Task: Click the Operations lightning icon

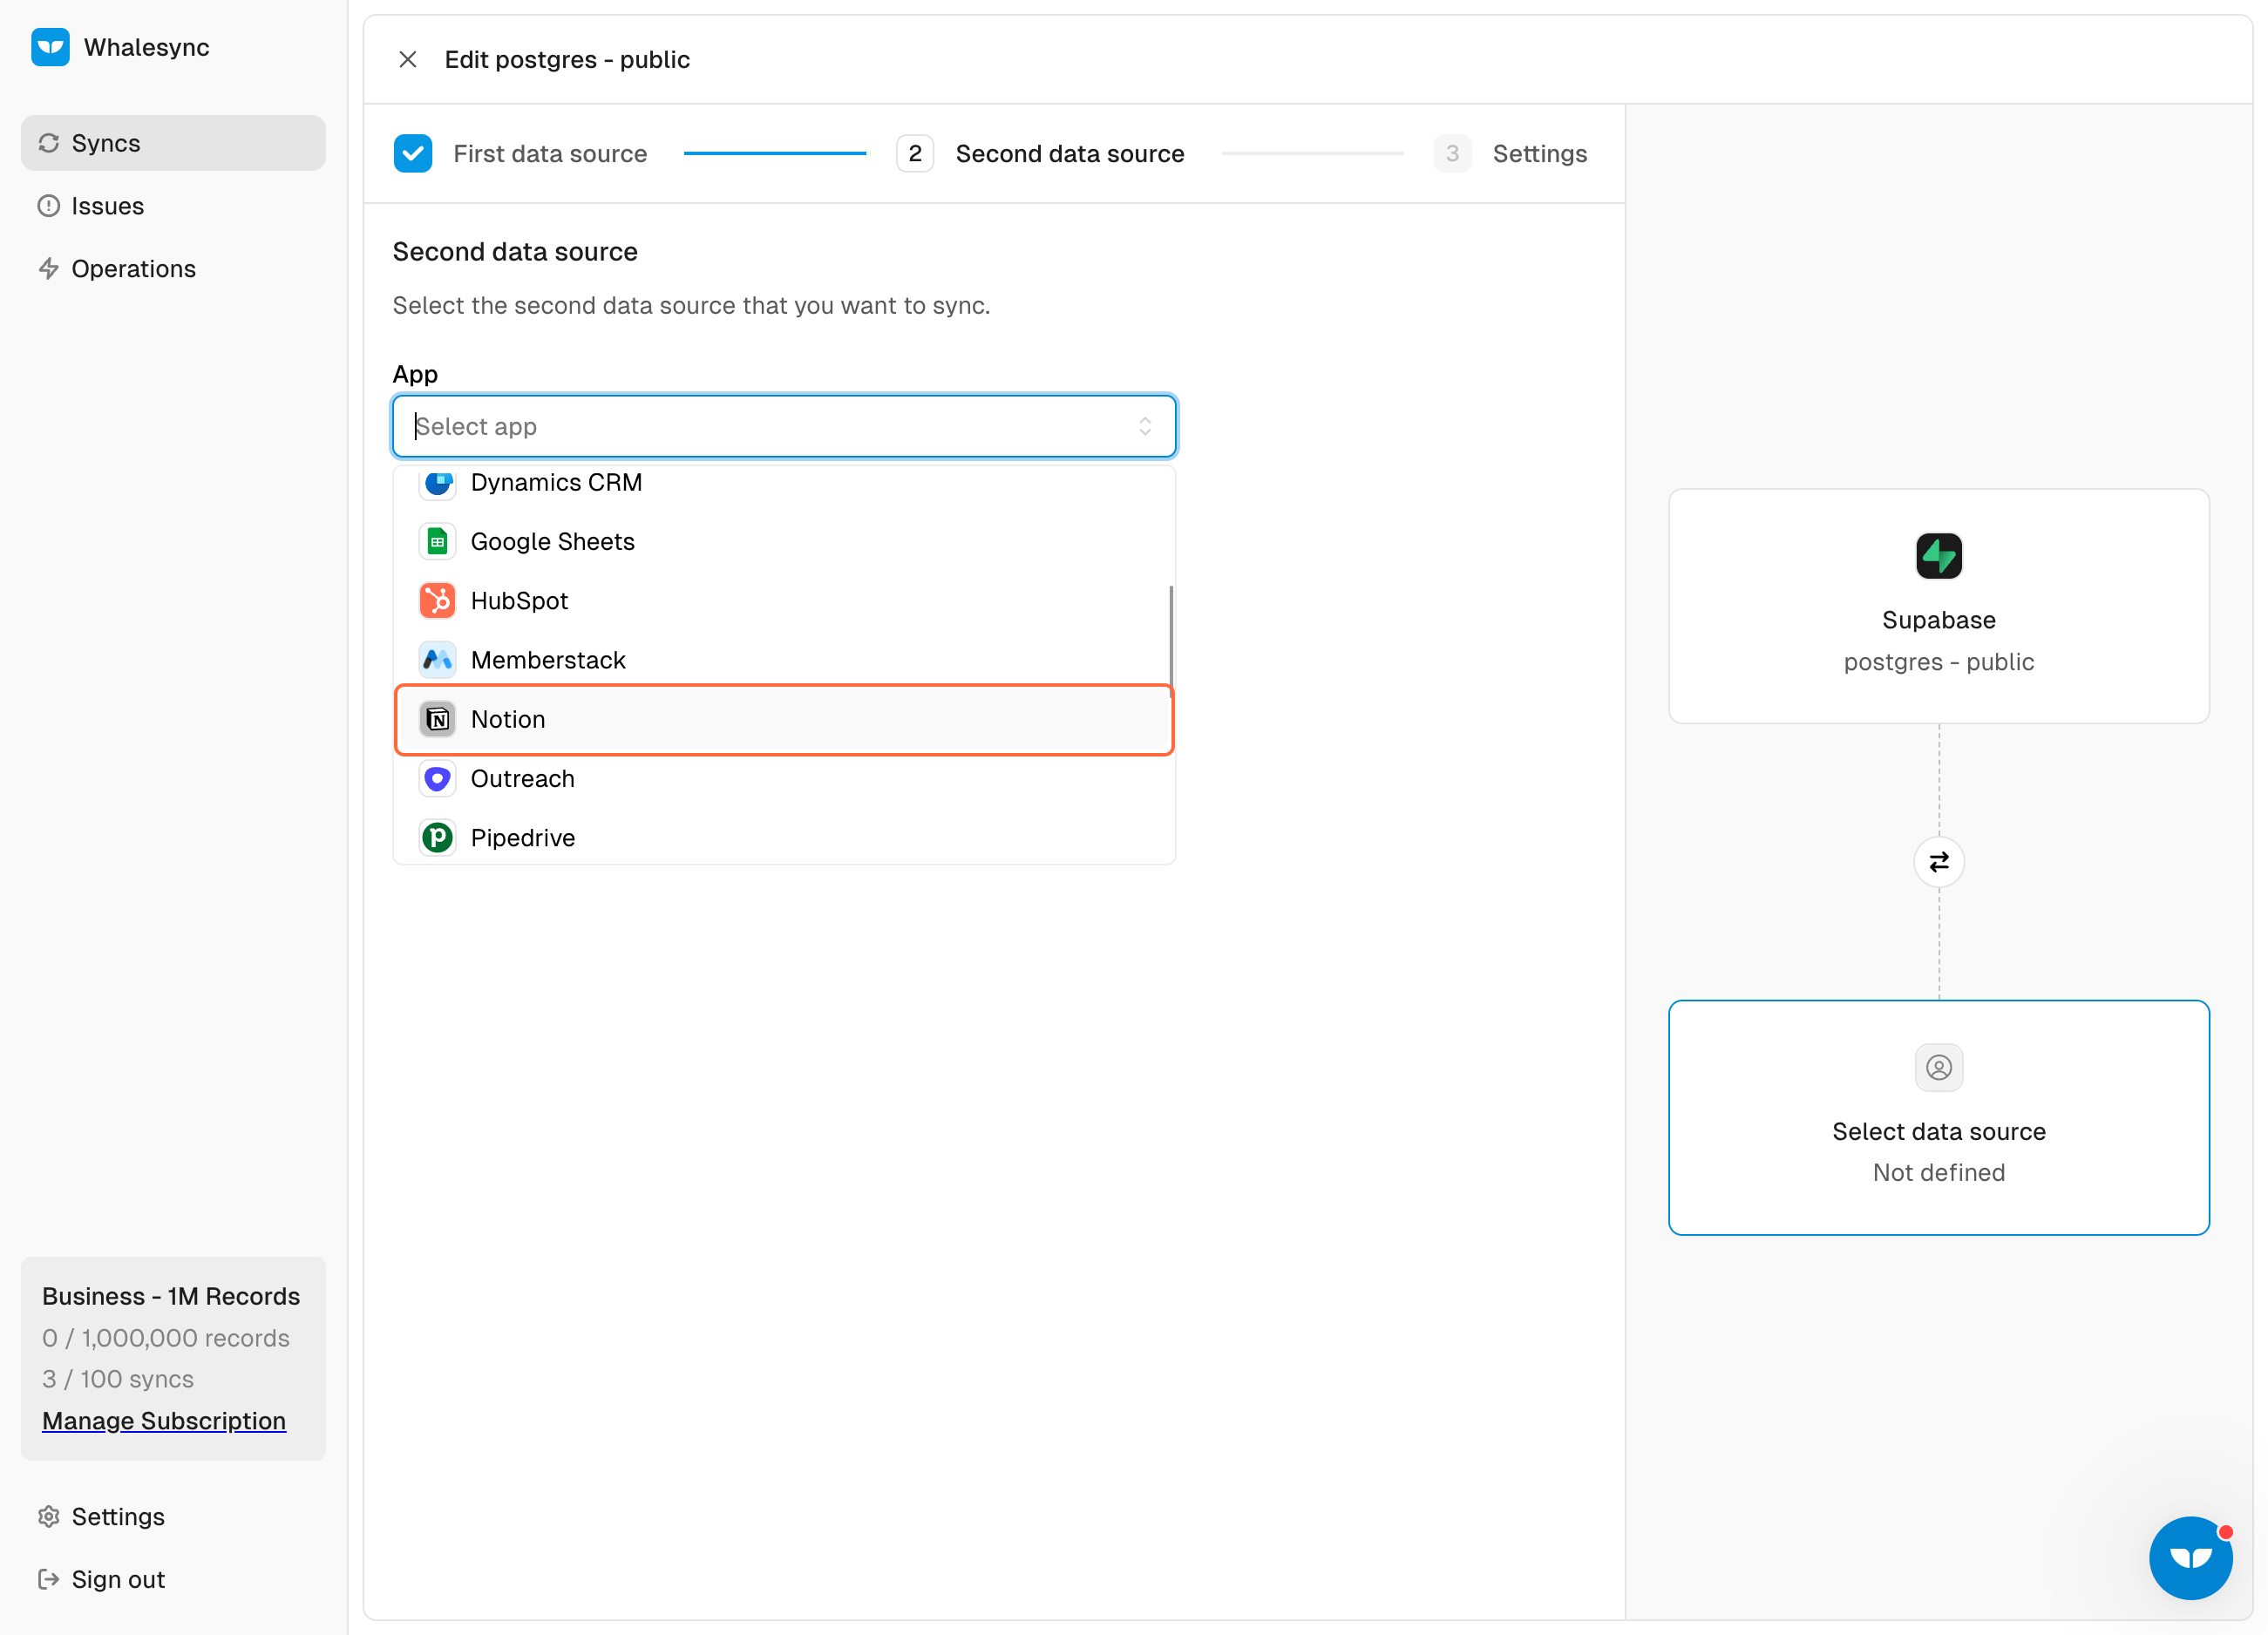Action: point(49,269)
